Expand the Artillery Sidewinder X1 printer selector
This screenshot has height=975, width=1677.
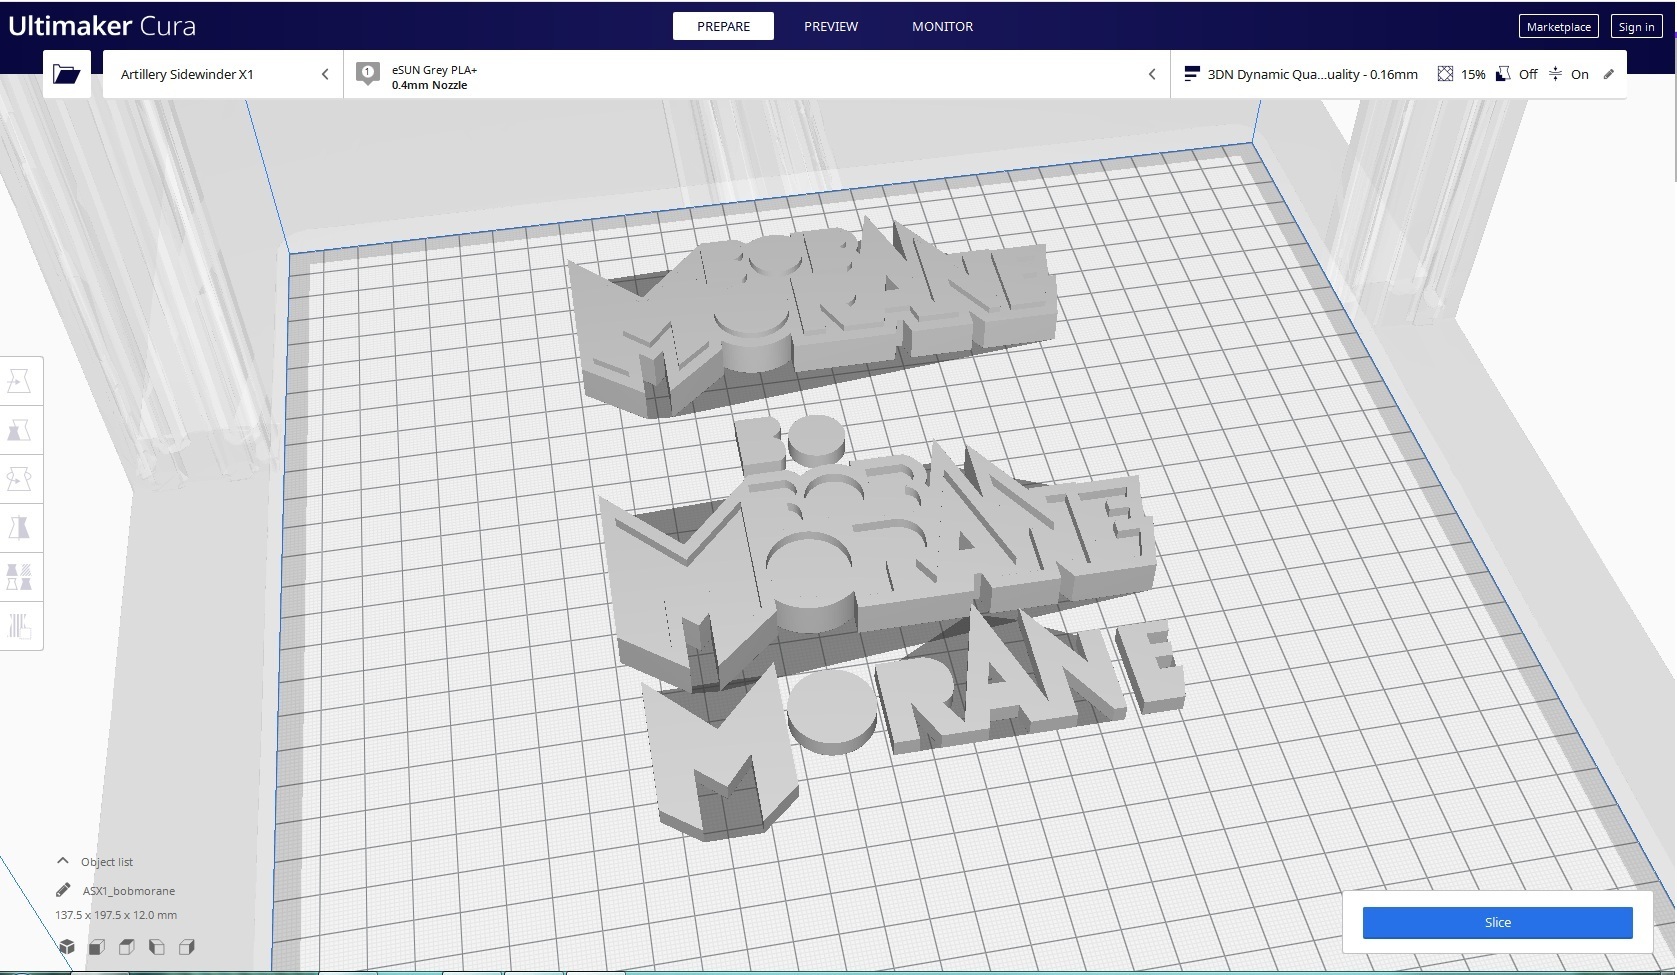click(x=223, y=74)
